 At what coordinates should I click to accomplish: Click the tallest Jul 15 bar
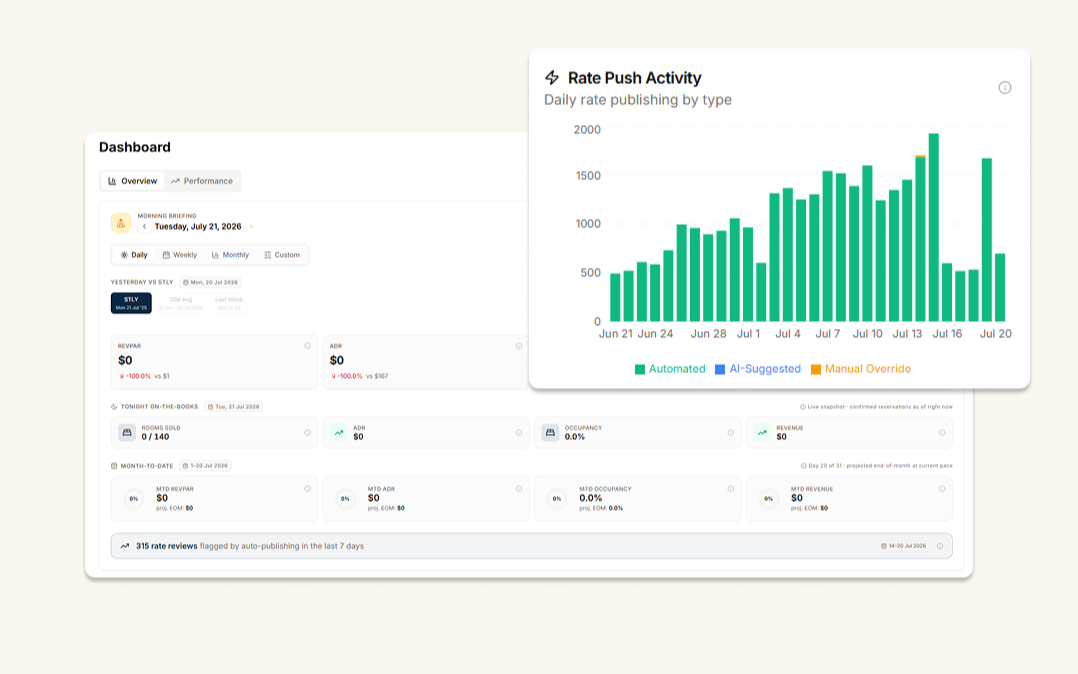pos(934,228)
